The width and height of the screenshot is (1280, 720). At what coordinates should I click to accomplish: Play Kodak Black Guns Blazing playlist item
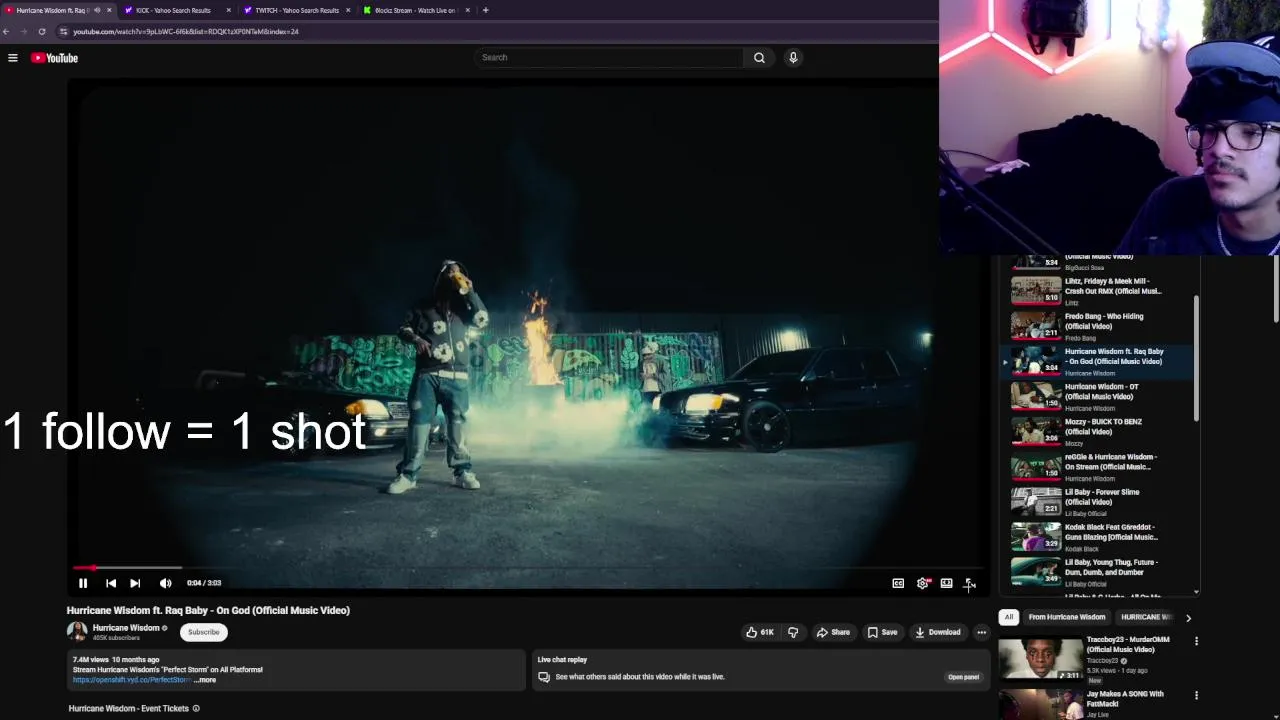1099,536
